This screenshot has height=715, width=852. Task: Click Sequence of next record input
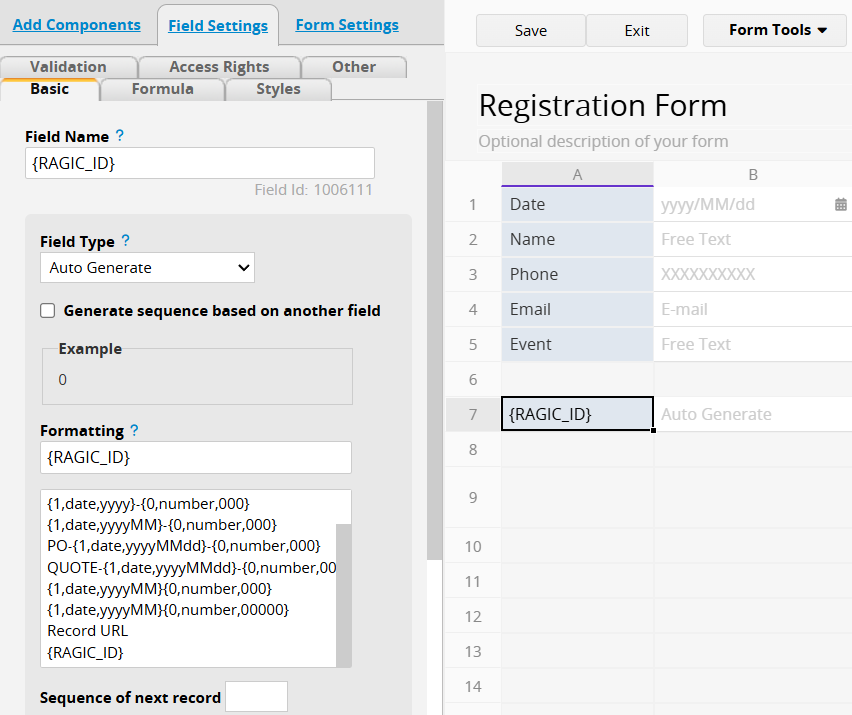[x=256, y=697]
